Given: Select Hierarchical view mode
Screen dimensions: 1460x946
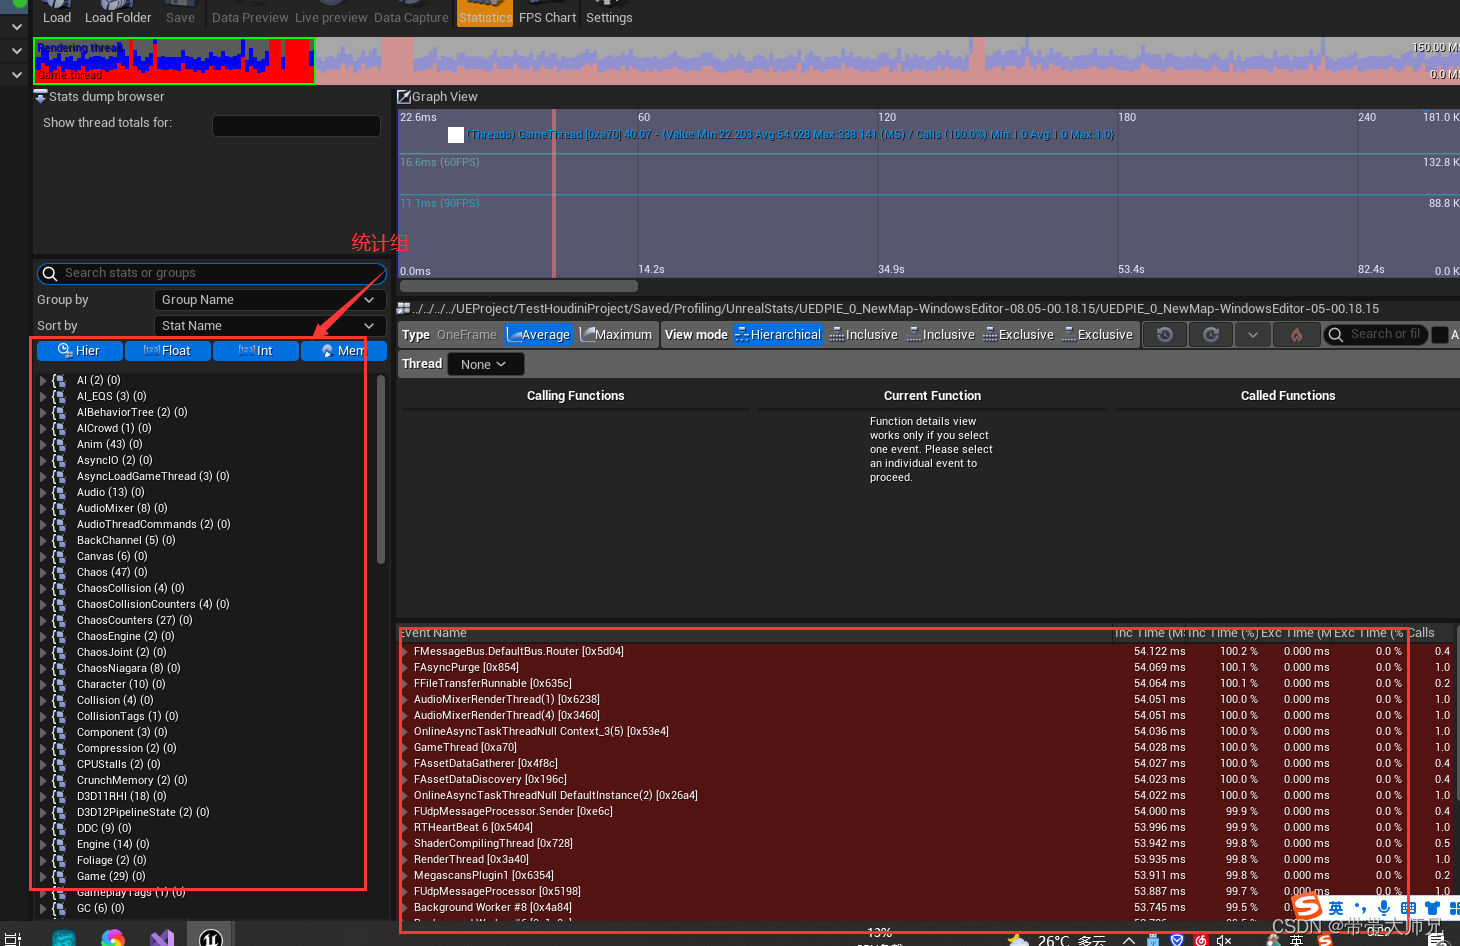Looking at the screenshot, I should [x=778, y=335].
